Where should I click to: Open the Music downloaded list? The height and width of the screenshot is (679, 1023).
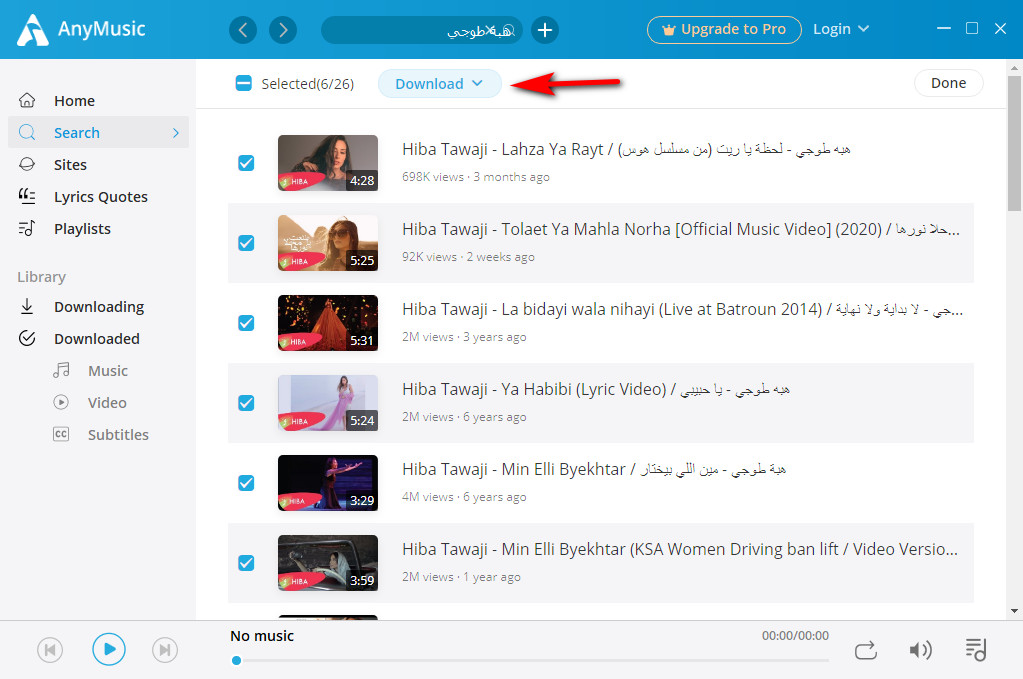pyautogui.click(x=108, y=370)
